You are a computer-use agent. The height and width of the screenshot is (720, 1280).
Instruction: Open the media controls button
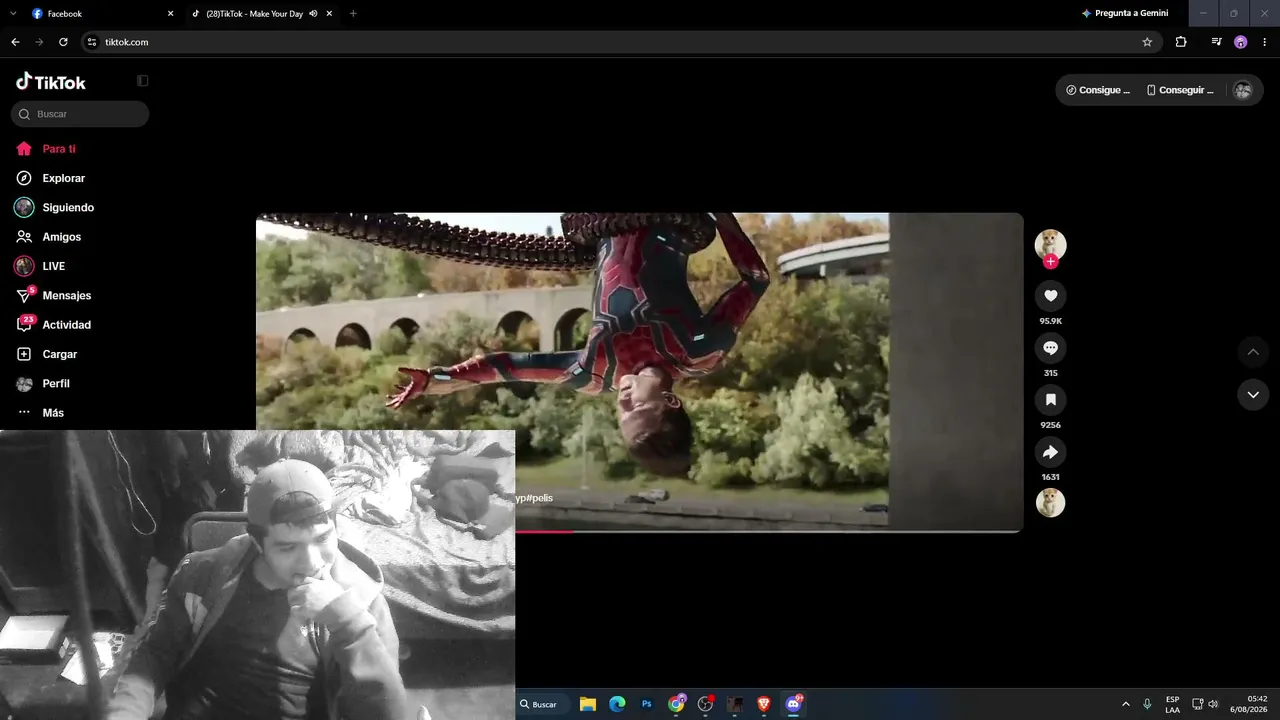coord(1216,42)
